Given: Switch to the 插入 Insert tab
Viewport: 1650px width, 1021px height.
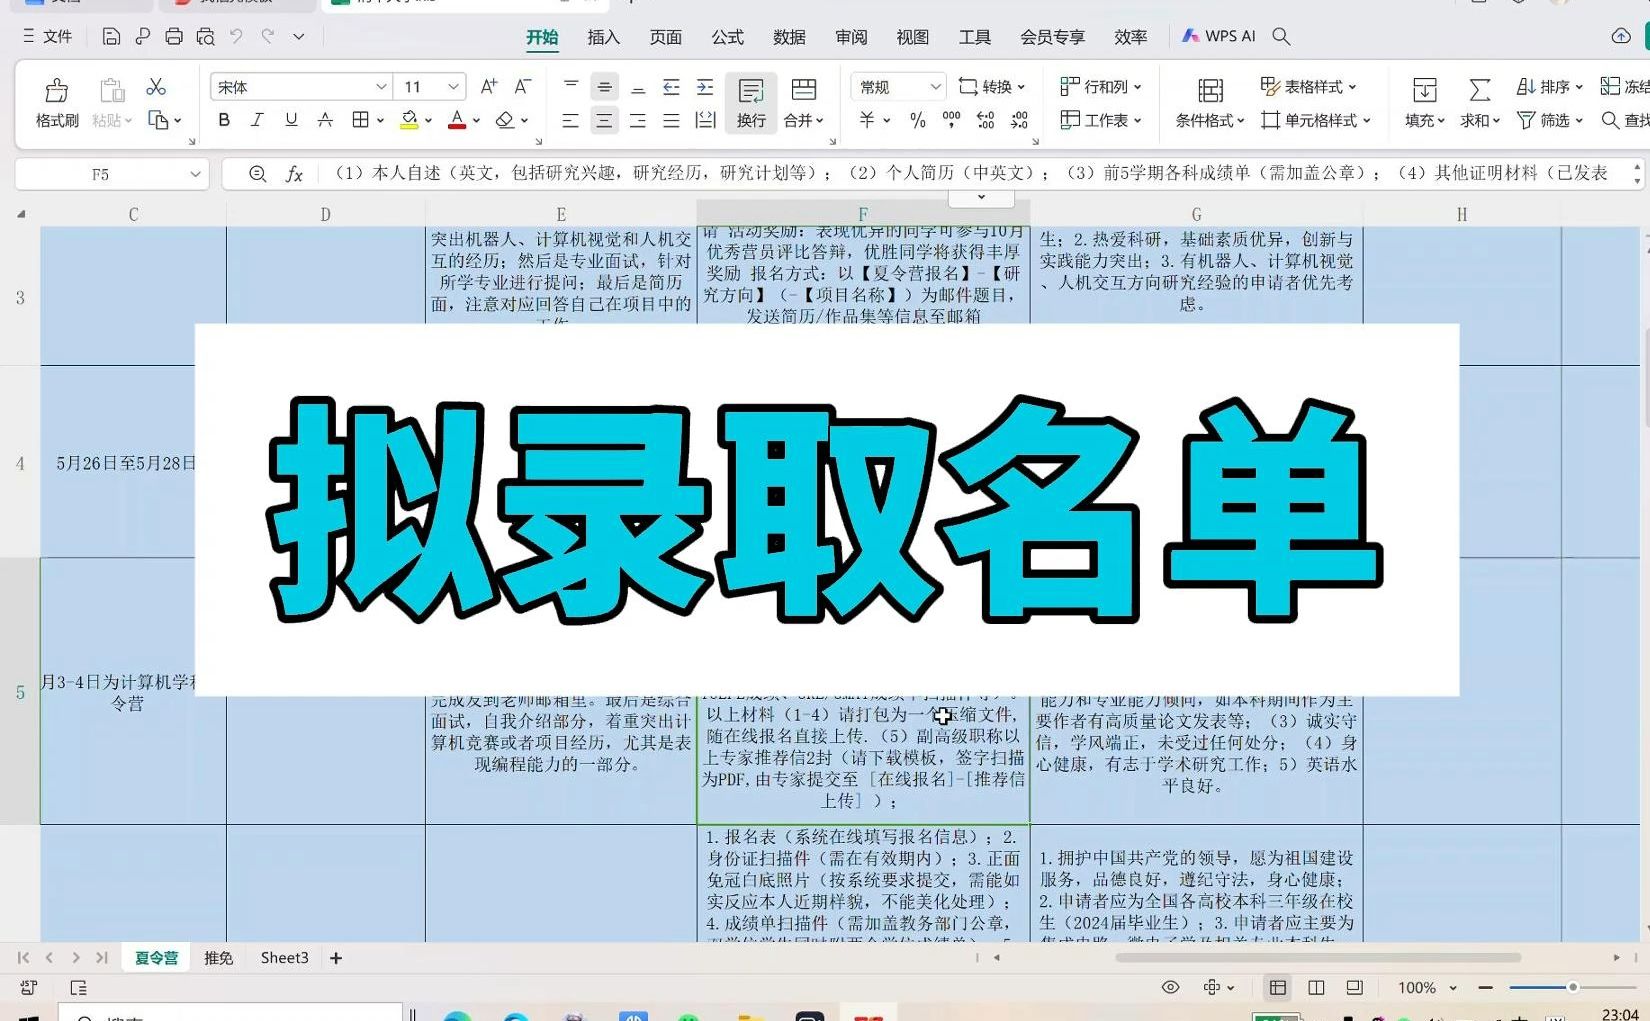Looking at the screenshot, I should tap(603, 37).
